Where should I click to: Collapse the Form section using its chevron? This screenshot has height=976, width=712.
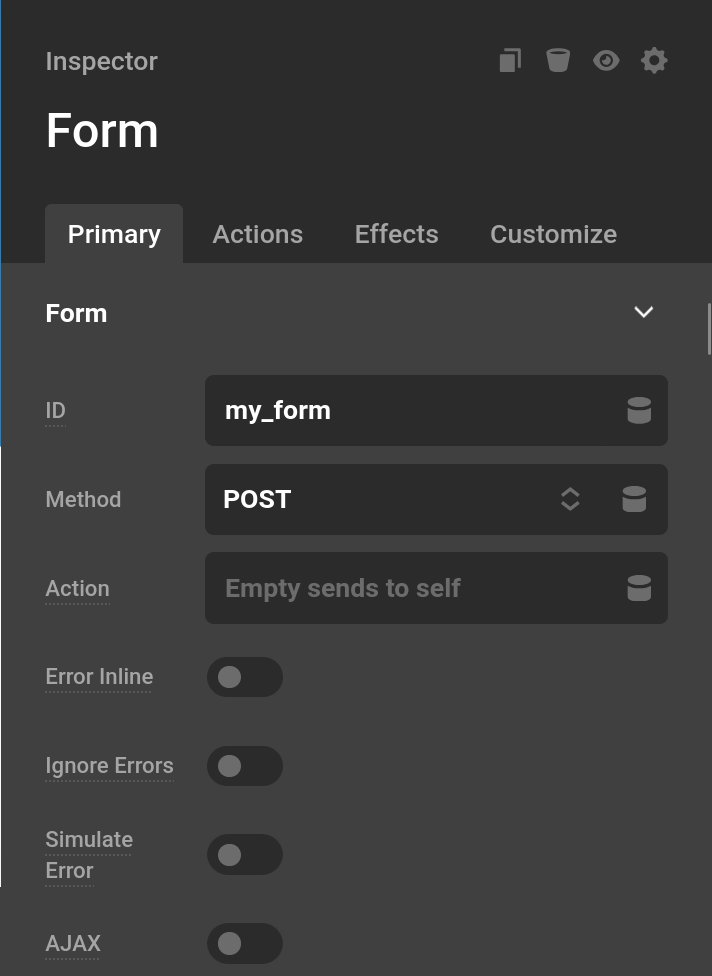644,312
